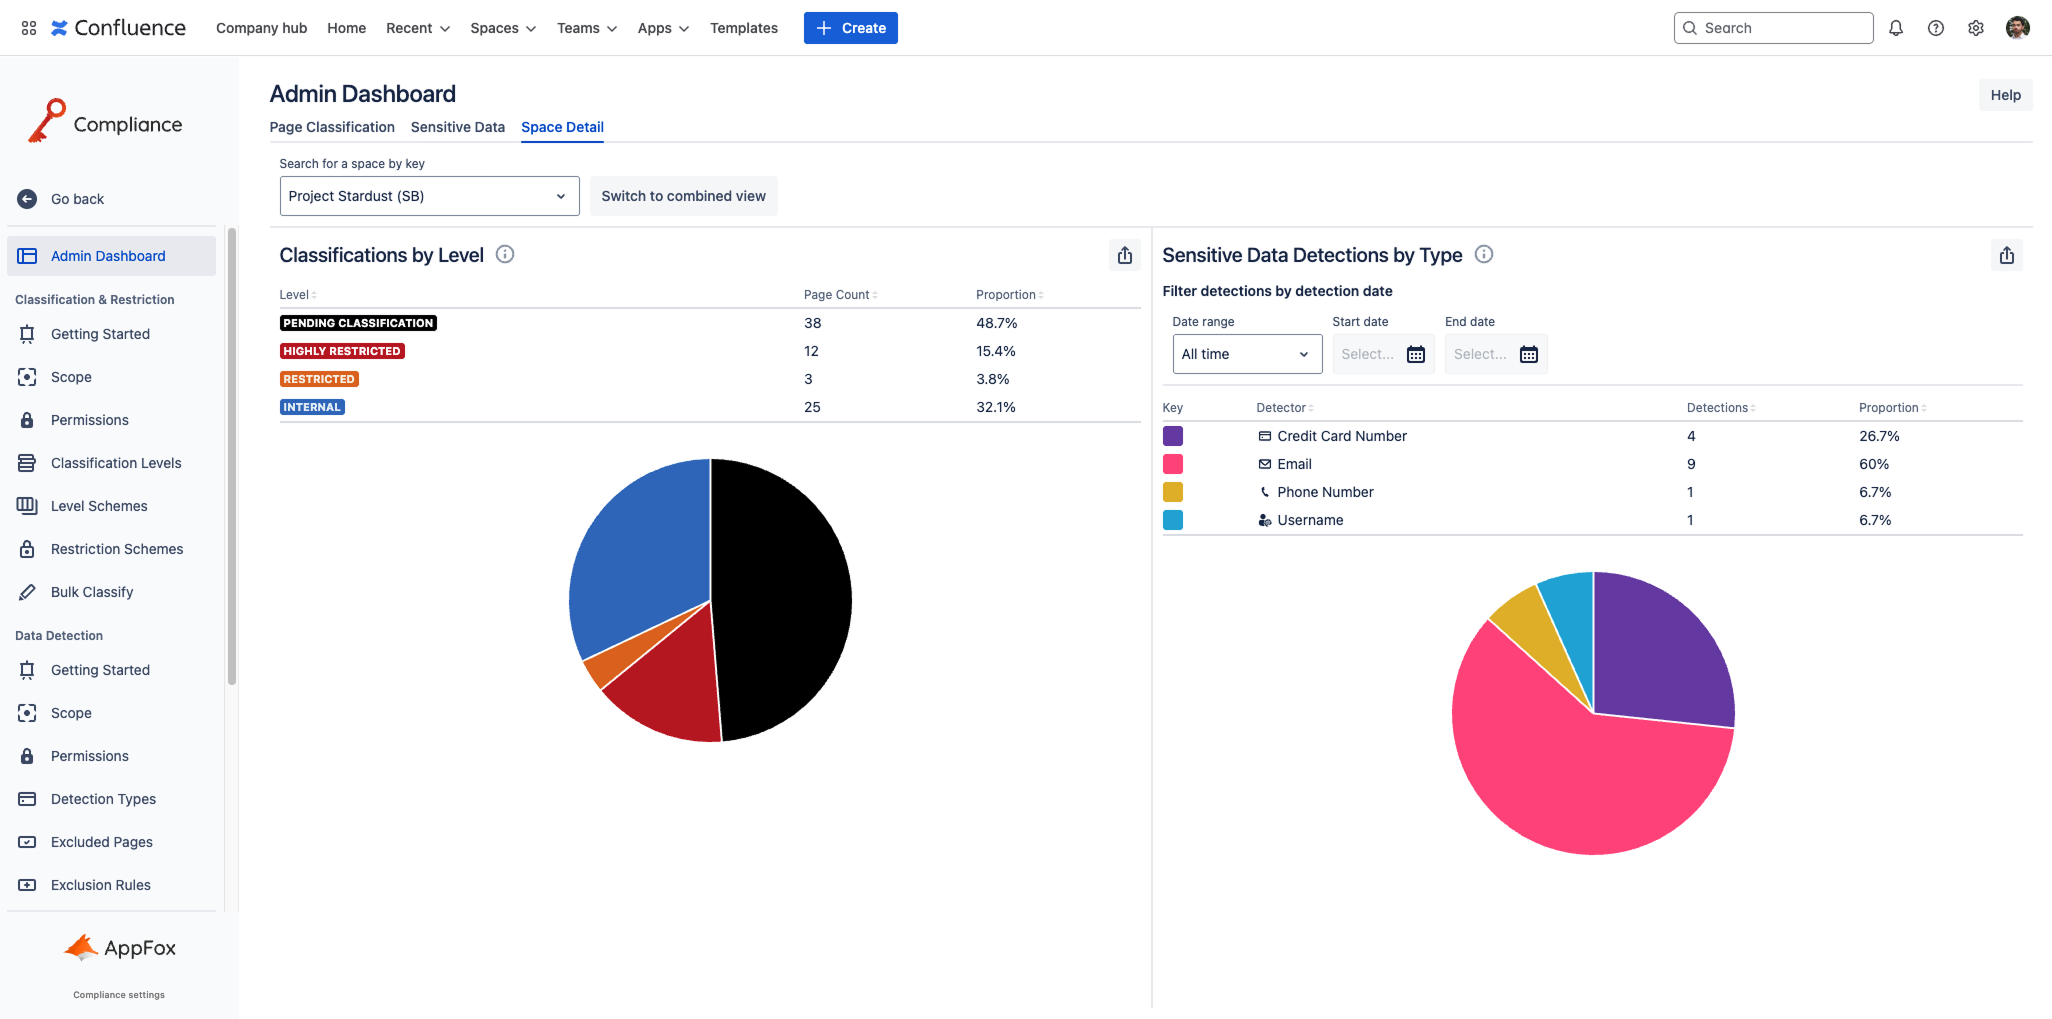Export the Sensitive Data Detections chart
Viewport: 2052px width, 1019px height.
[x=2006, y=255]
